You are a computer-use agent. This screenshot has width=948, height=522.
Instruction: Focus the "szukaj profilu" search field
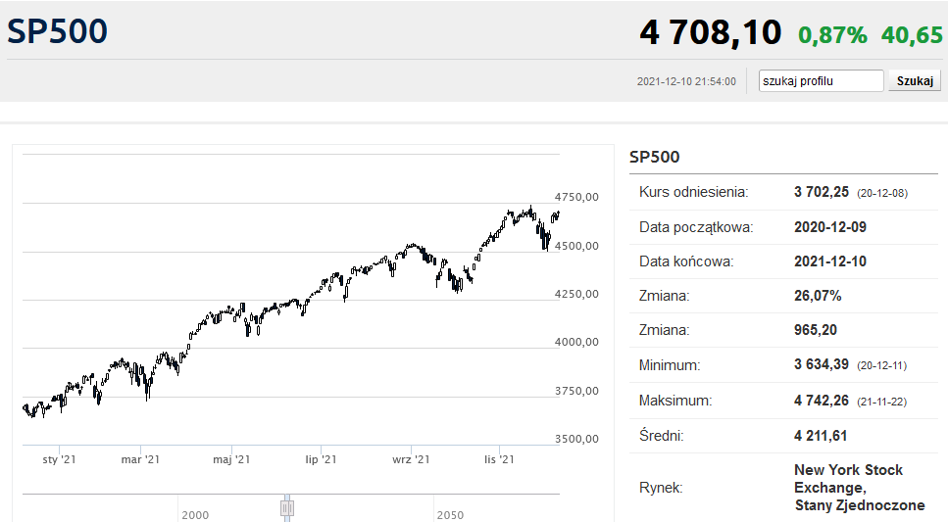(x=820, y=81)
